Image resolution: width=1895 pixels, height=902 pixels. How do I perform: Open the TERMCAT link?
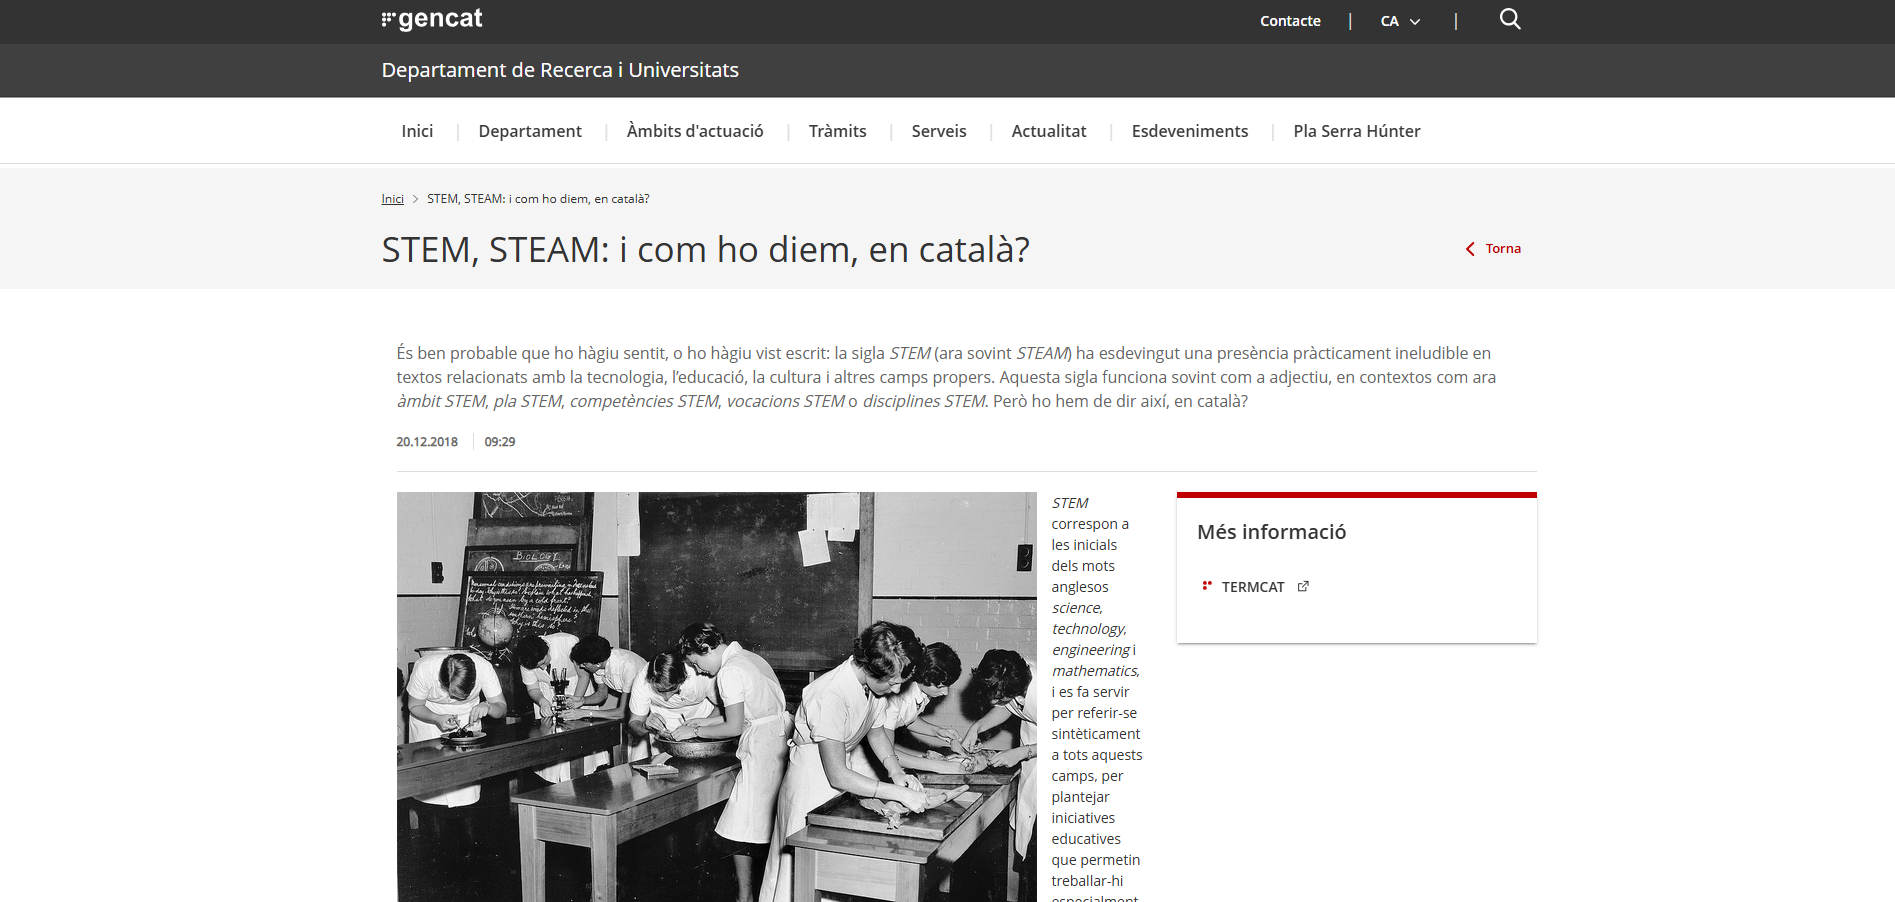[1253, 587]
